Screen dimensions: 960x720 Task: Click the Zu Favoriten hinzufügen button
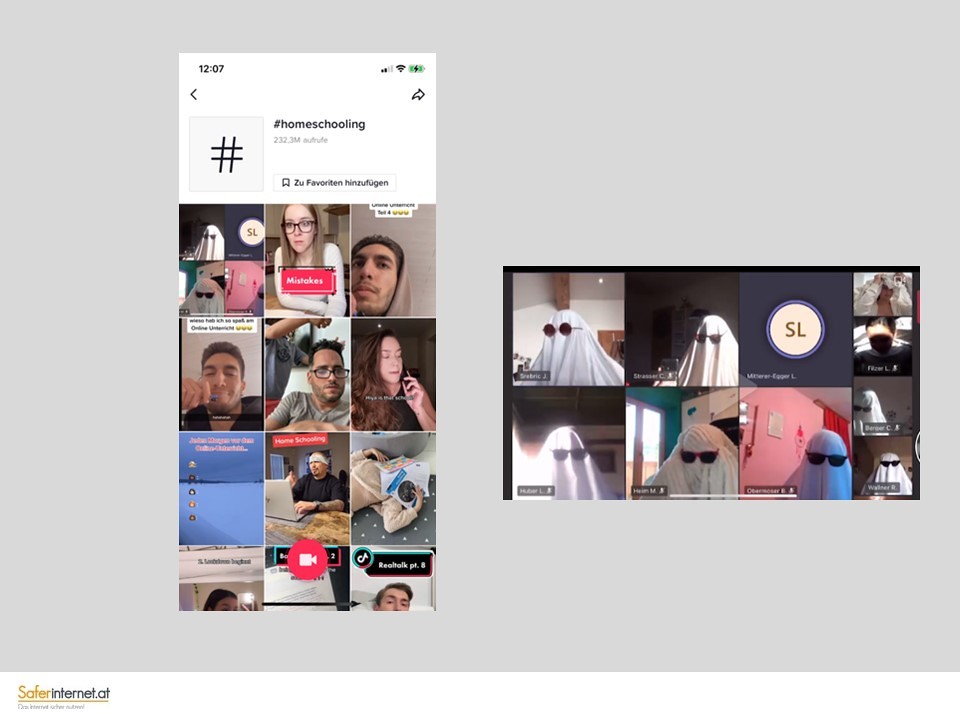point(335,183)
